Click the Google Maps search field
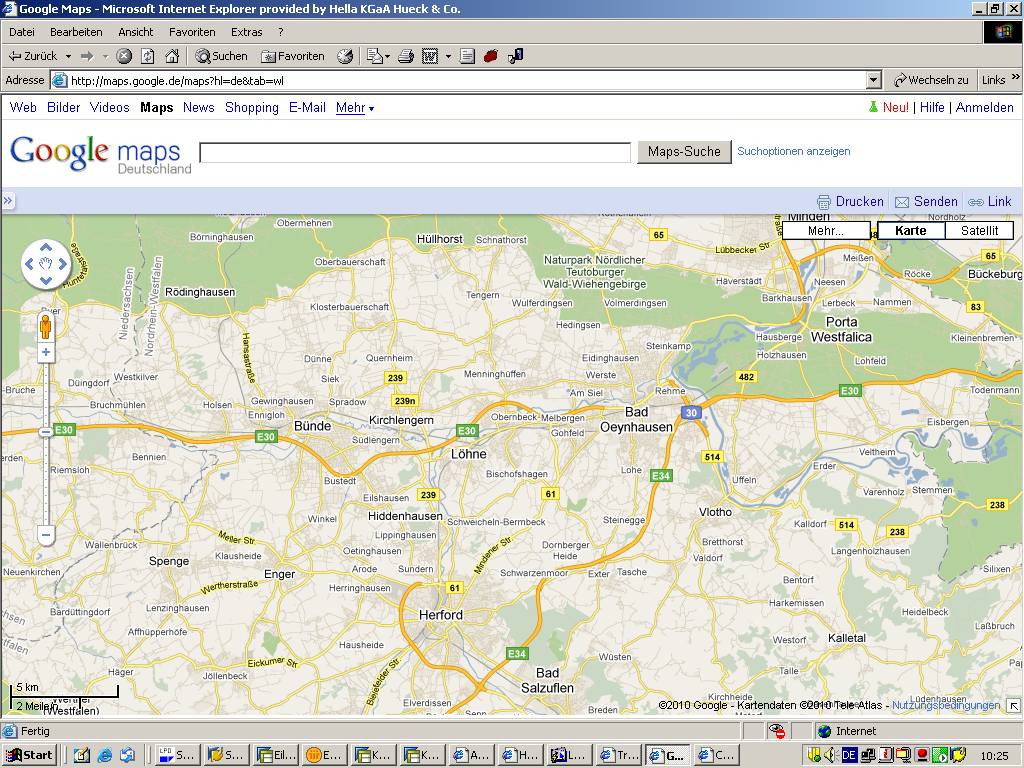Image resolution: width=1024 pixels, height=768 pixels. pyautogui.click(x=415, y=152)
